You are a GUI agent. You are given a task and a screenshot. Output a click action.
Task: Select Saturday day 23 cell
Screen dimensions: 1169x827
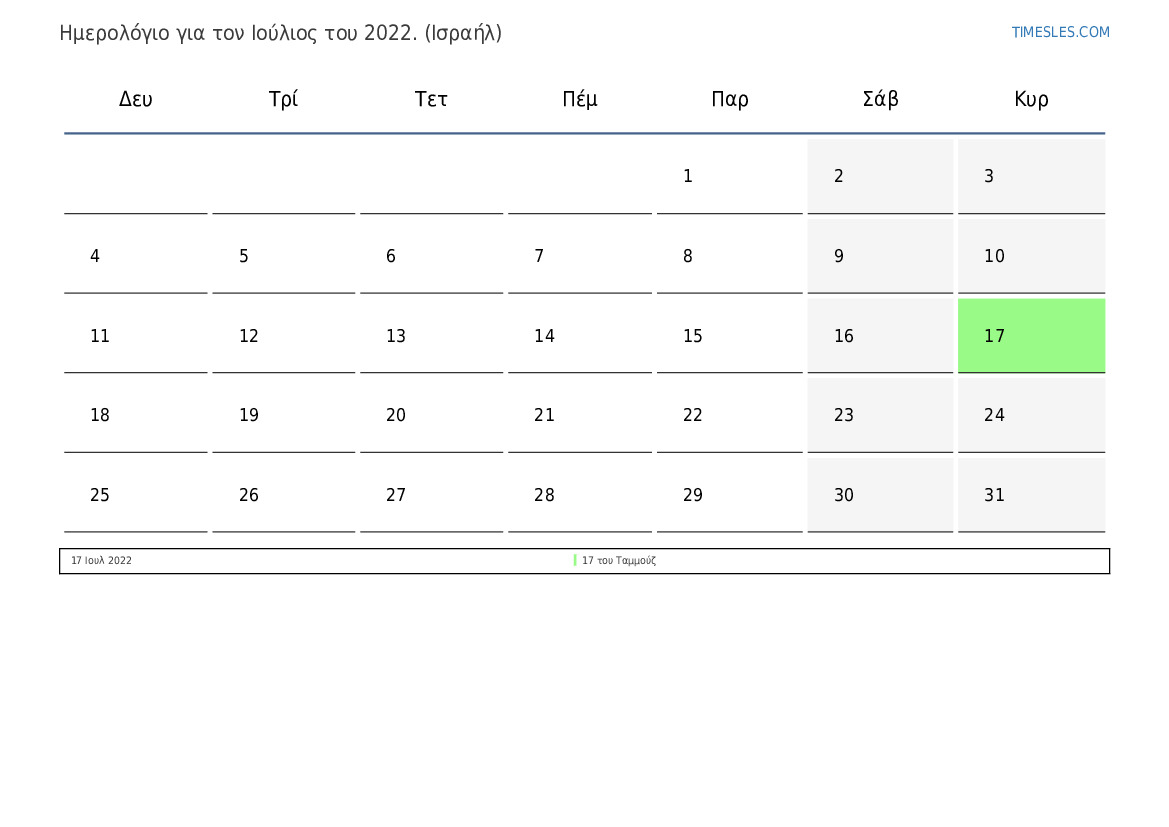[x=880, y=415]
